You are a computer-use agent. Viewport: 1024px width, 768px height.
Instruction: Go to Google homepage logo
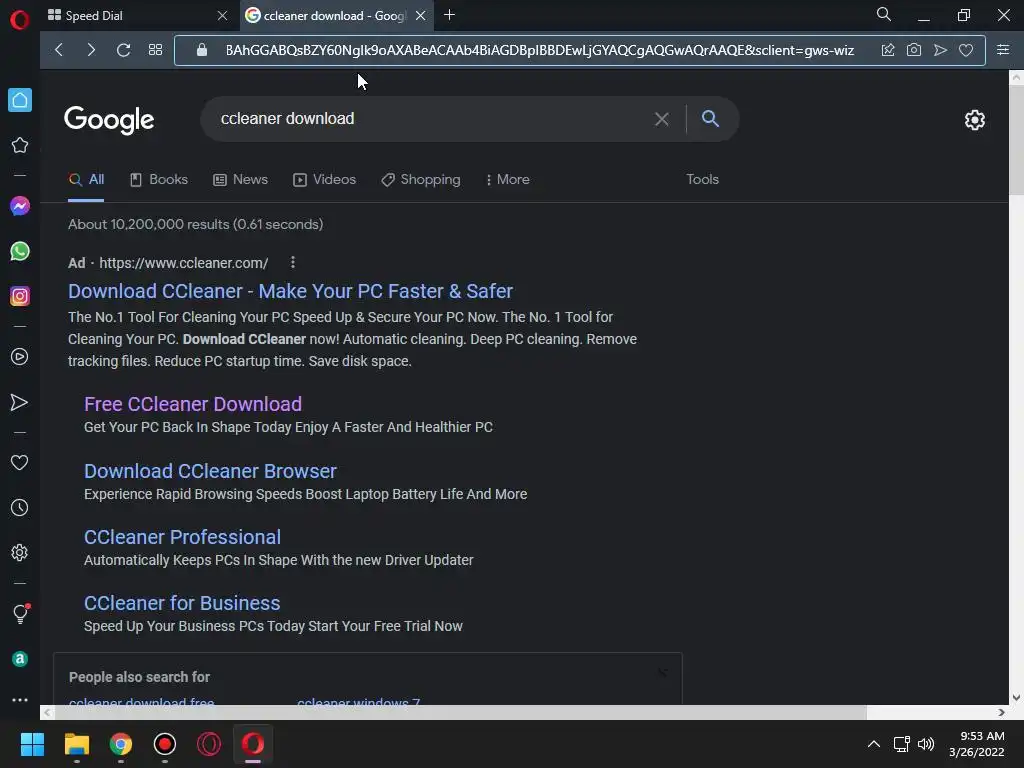[x=109, y=120]
